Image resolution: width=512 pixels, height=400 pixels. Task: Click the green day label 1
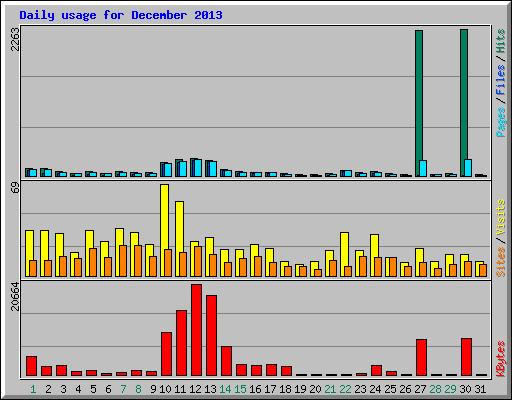[x=33, y=389]
